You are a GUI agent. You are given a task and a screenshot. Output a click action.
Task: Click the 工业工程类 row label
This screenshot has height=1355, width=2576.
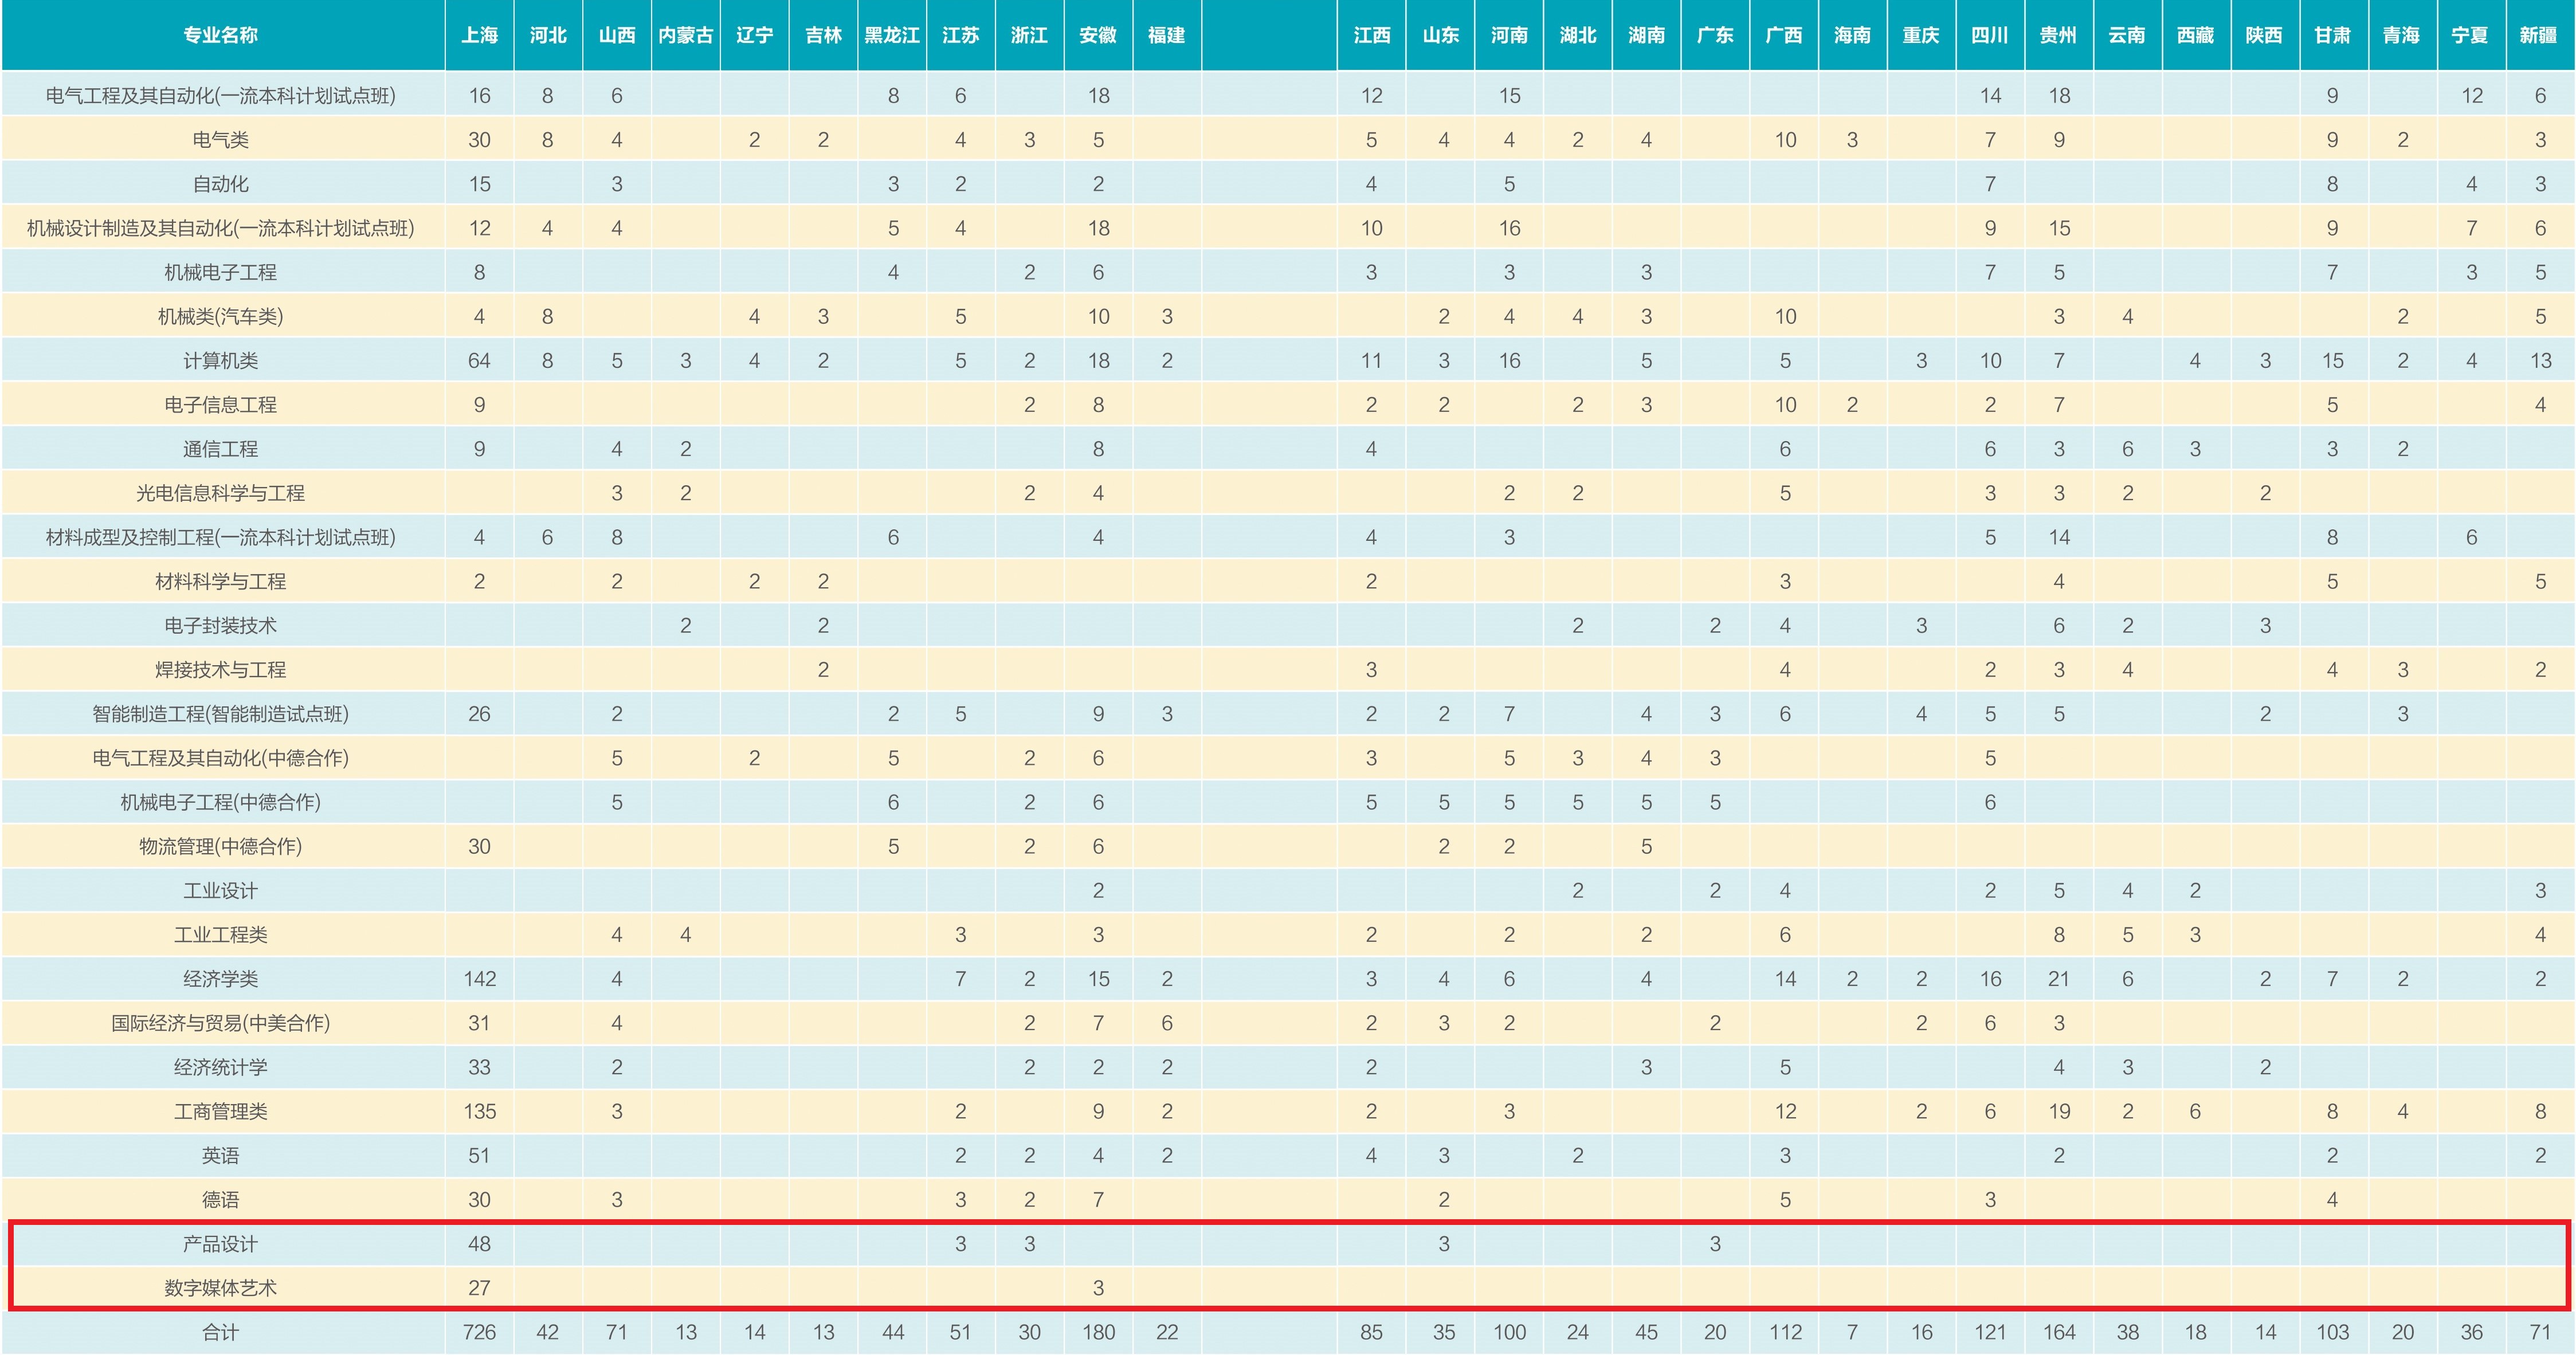[220, 935]
